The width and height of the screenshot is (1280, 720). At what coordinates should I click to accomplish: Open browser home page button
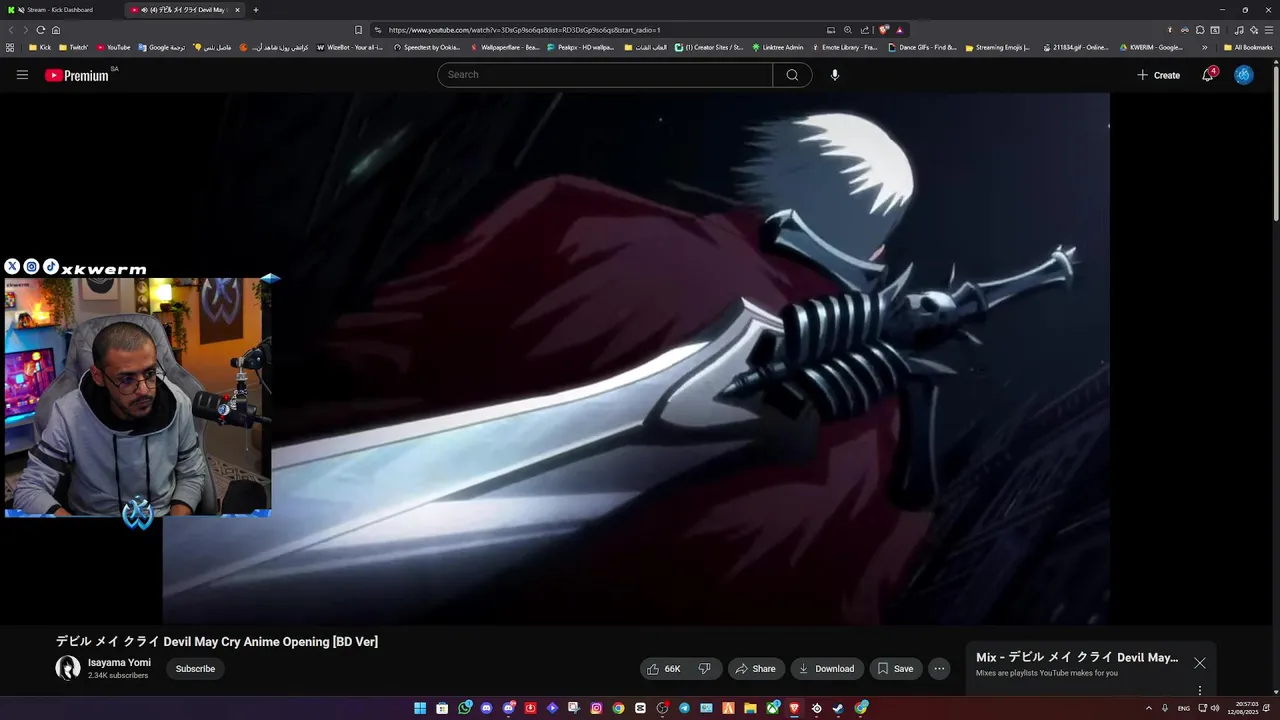[x=56, y=30]
